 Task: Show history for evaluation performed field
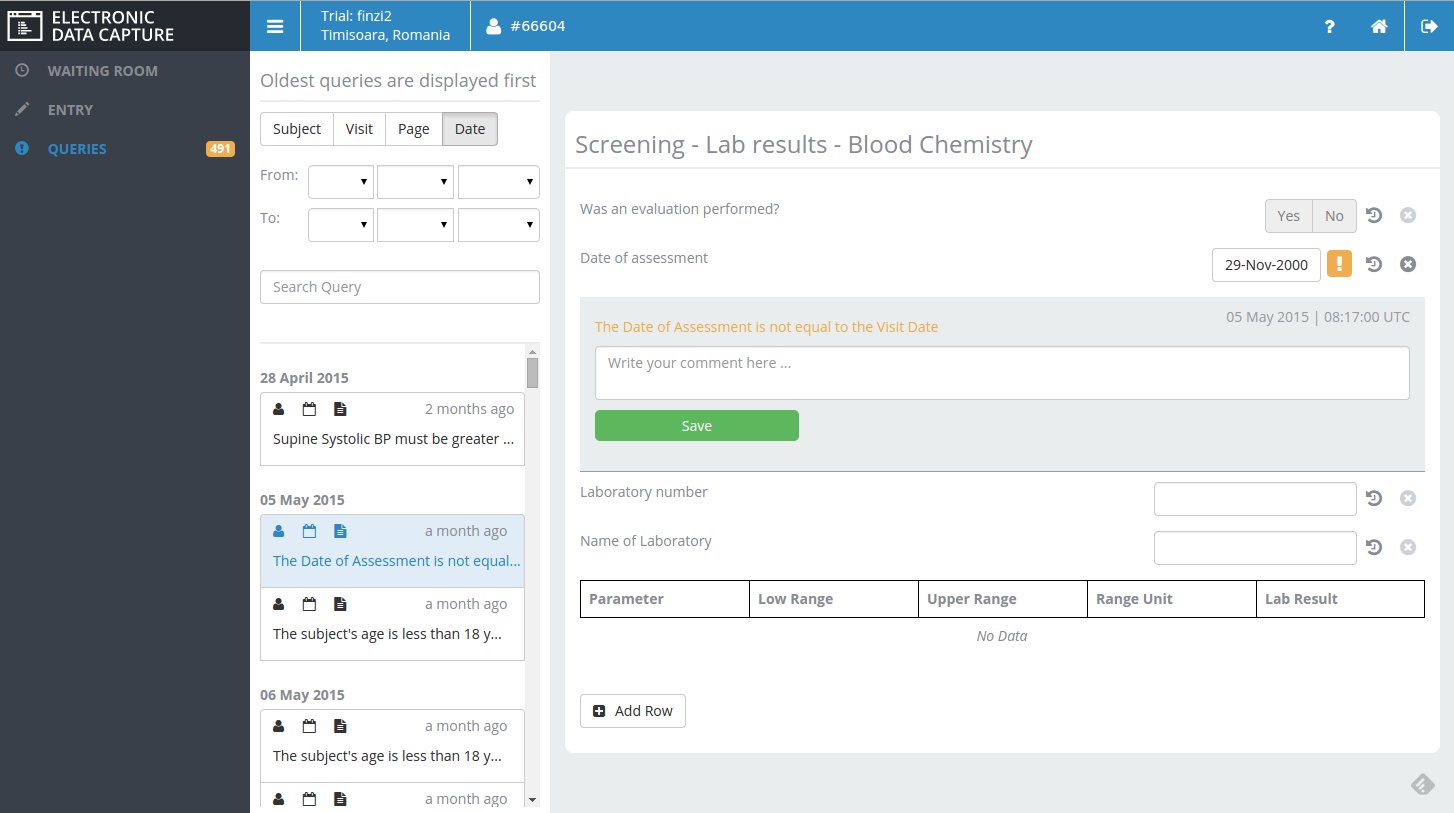pyautogui.click(x=1374, y=215)
